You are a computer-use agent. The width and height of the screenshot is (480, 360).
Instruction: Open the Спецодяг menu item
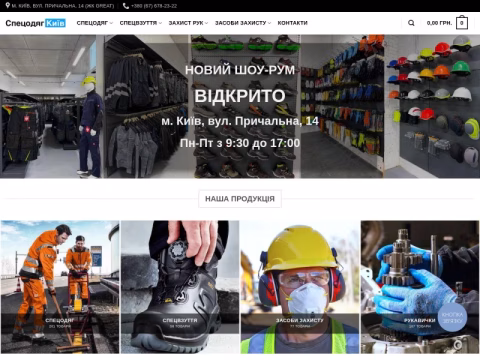(x=92, y=23)
